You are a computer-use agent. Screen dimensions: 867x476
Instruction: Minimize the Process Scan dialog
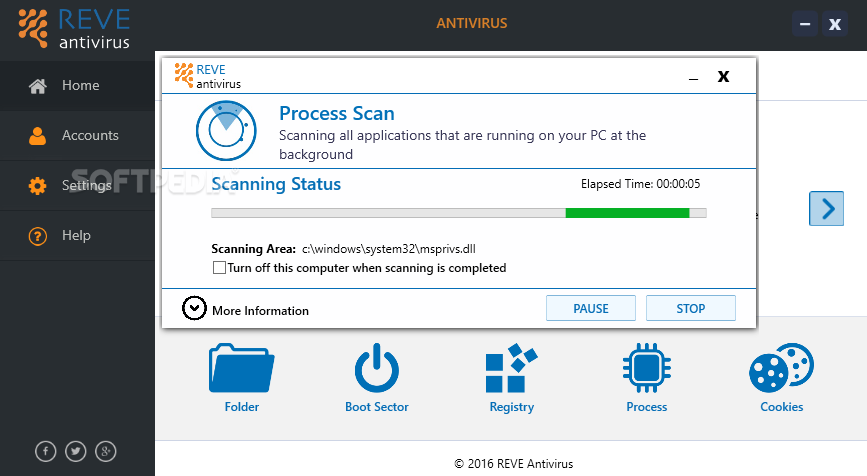pos(693,77)
